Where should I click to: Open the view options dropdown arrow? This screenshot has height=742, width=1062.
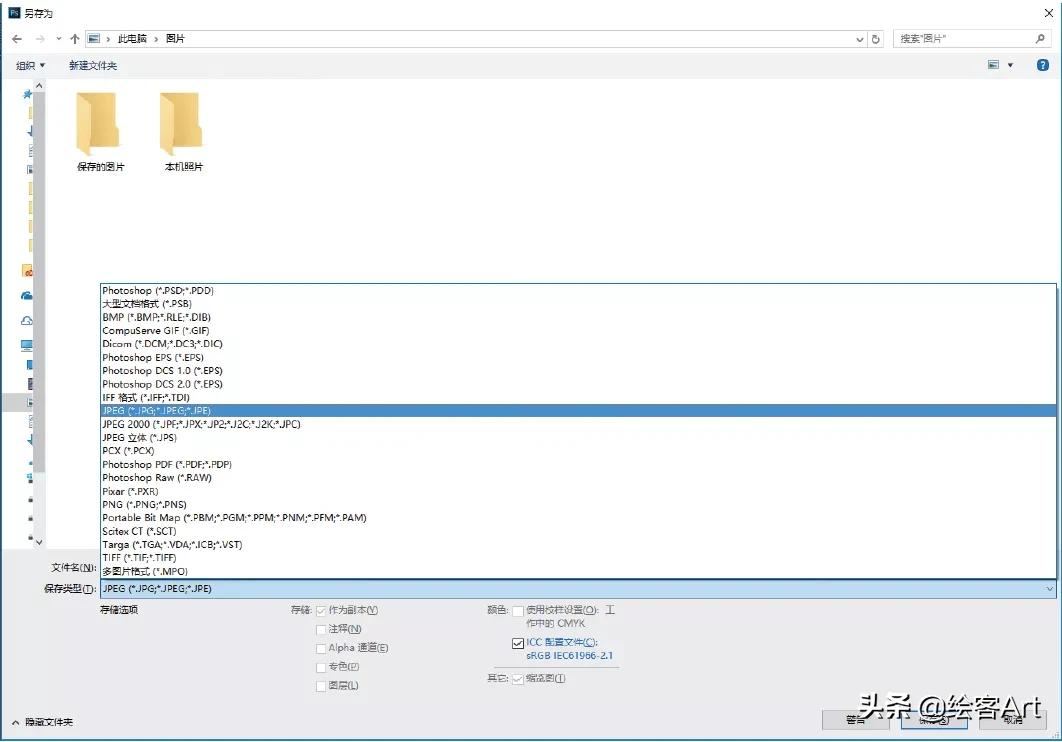(x=1010, y=65)
